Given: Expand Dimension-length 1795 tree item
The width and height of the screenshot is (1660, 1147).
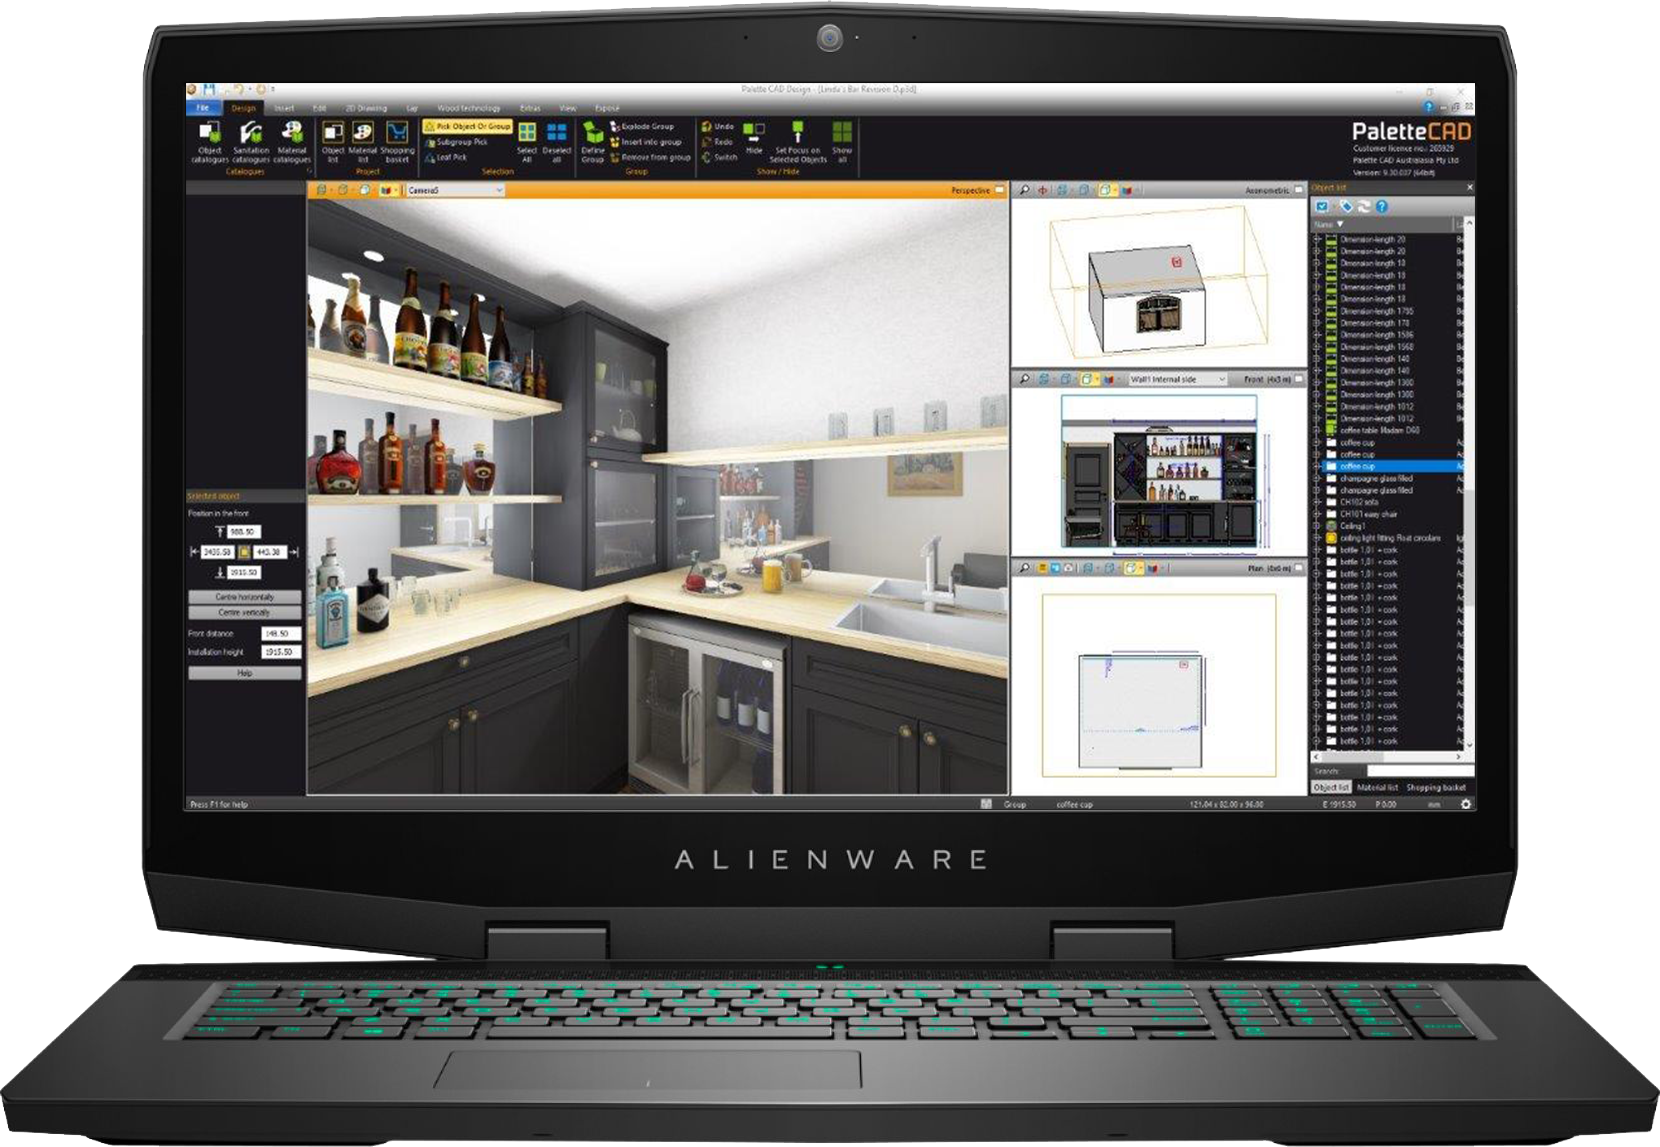Looking at the screenshot, I should coord(1317,311).
